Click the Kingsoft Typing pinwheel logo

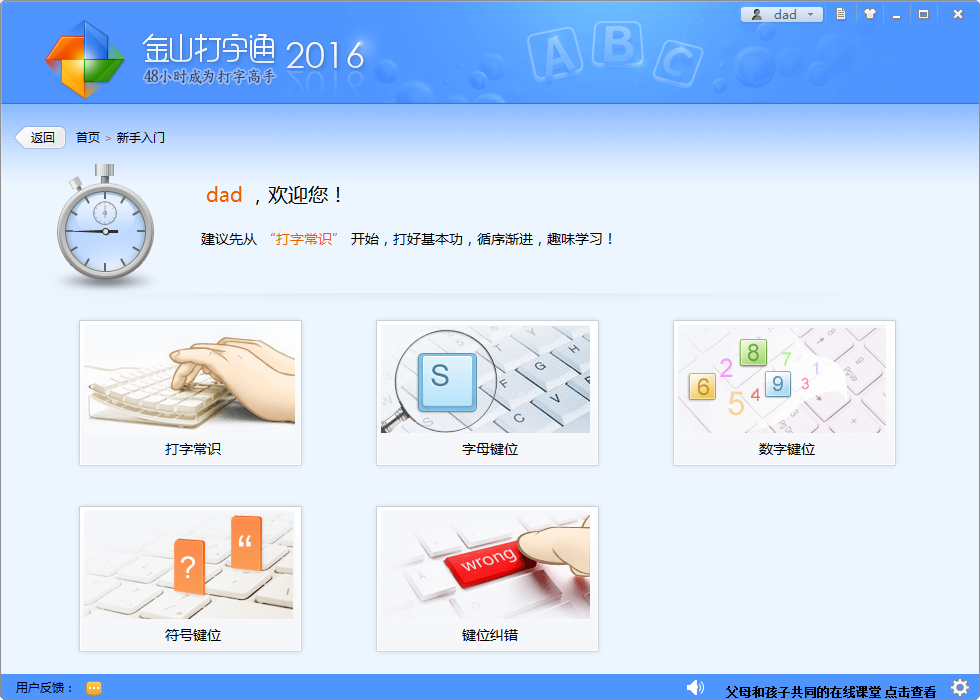coord(84,59)
